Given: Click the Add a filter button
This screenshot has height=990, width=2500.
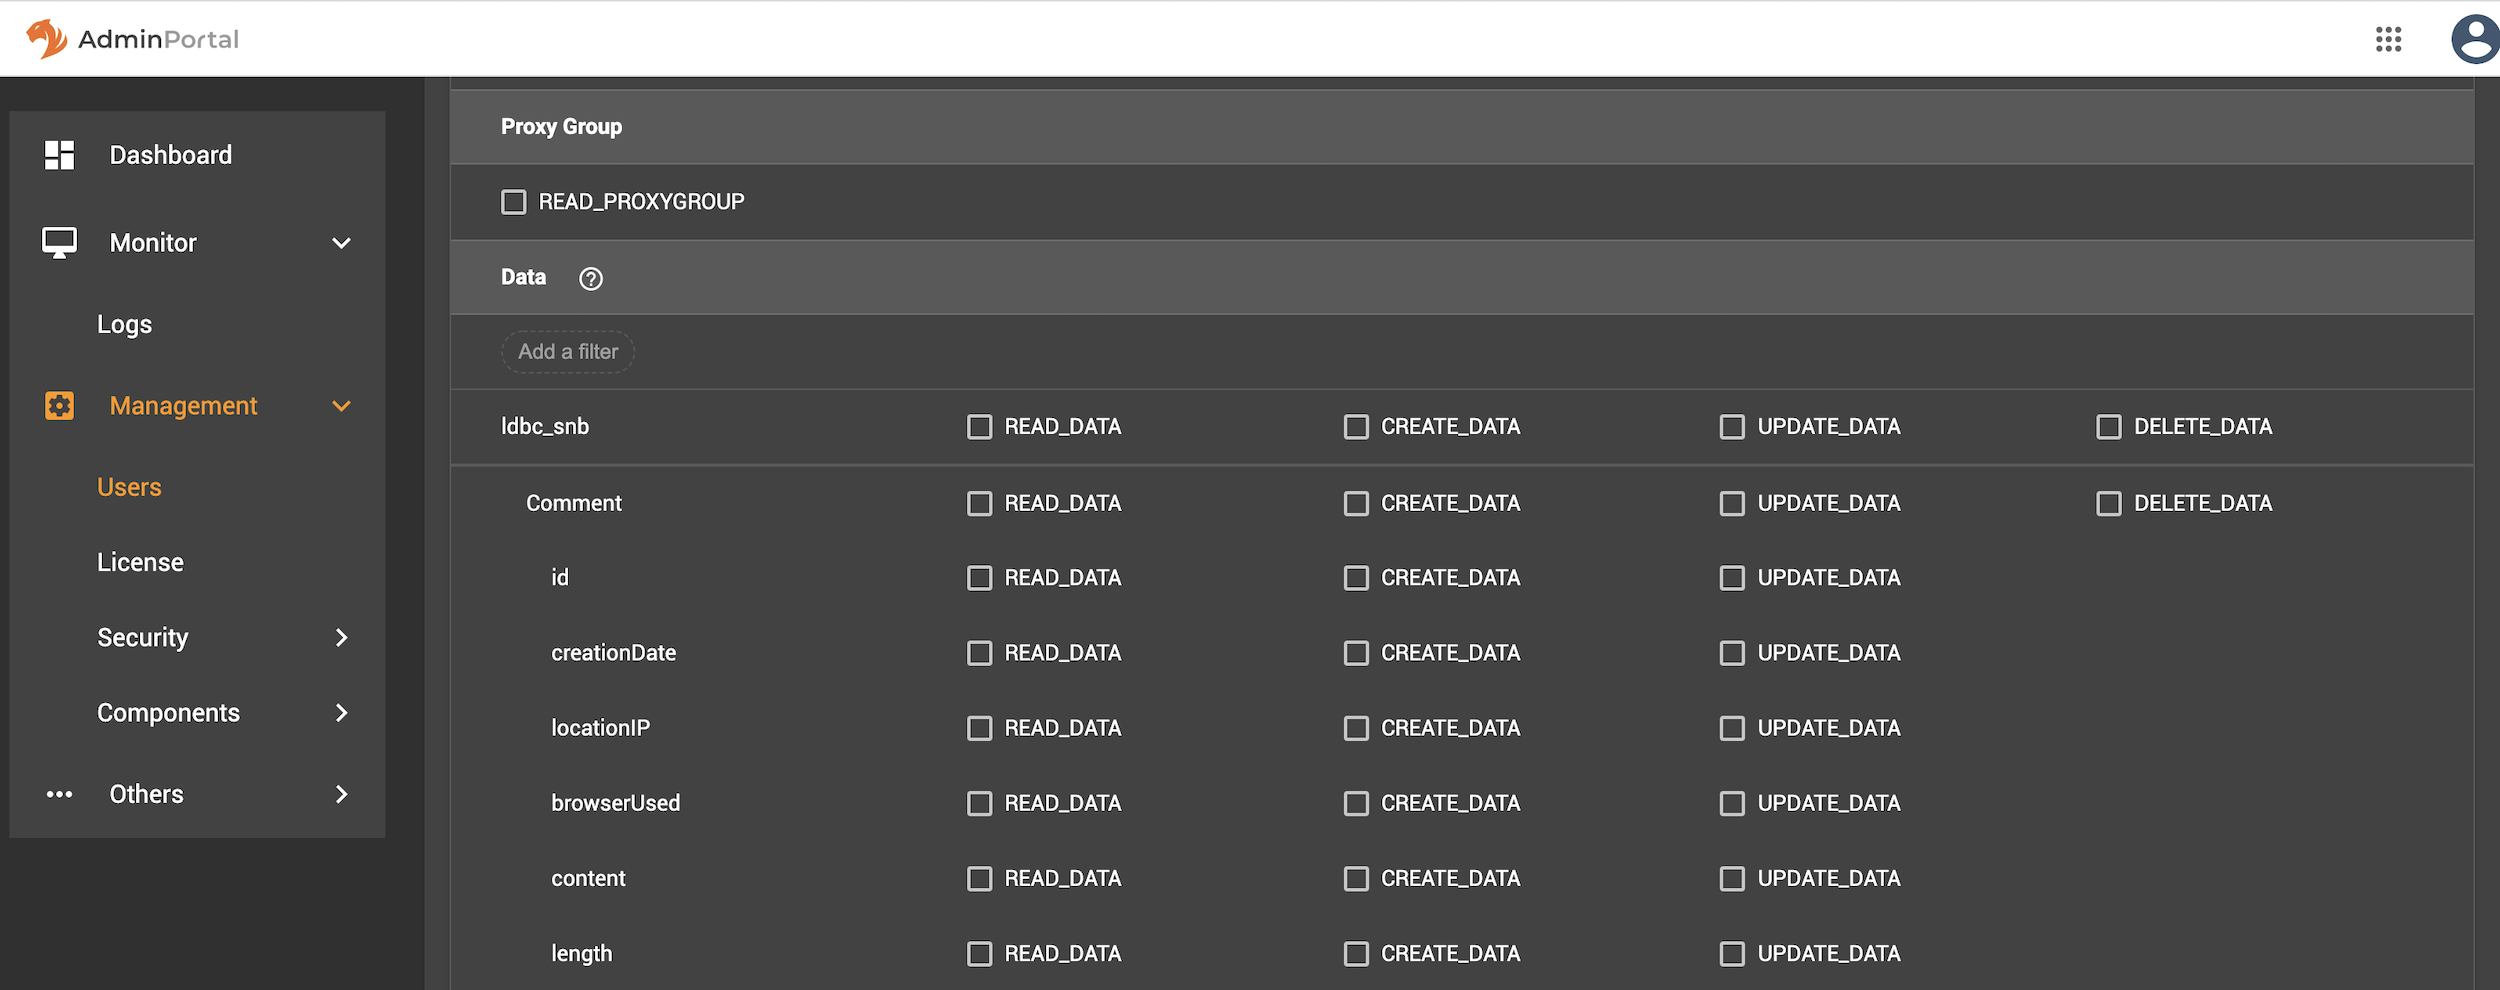Looking at the screenshot, I should pyautogui.click(x=567, y=351).
